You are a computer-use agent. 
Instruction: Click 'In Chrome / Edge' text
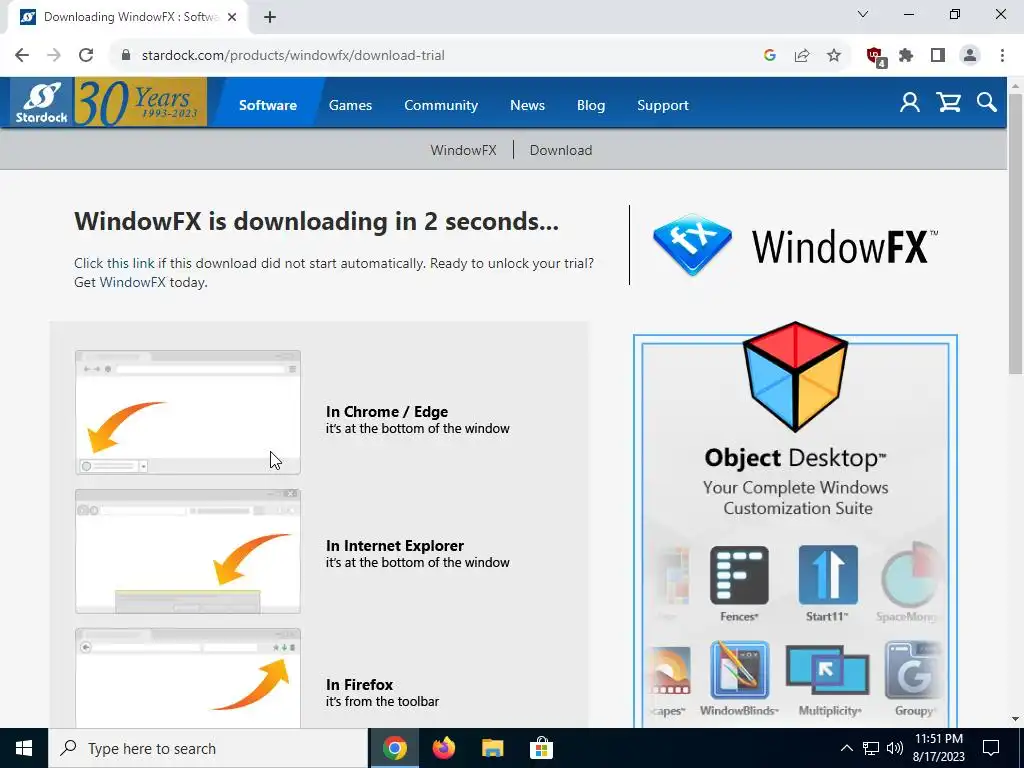click(x=387, y=412)
